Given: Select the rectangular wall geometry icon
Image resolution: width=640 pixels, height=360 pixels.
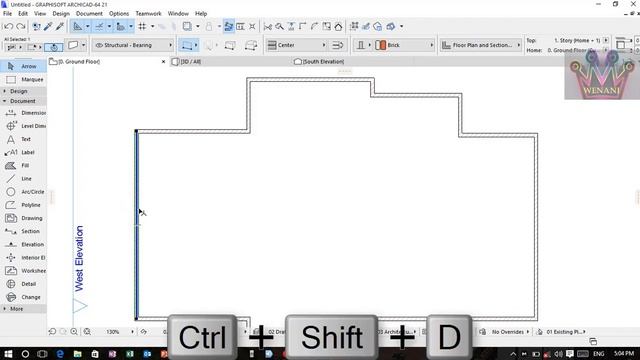Looking at the screenshot, I should (230, 45).
